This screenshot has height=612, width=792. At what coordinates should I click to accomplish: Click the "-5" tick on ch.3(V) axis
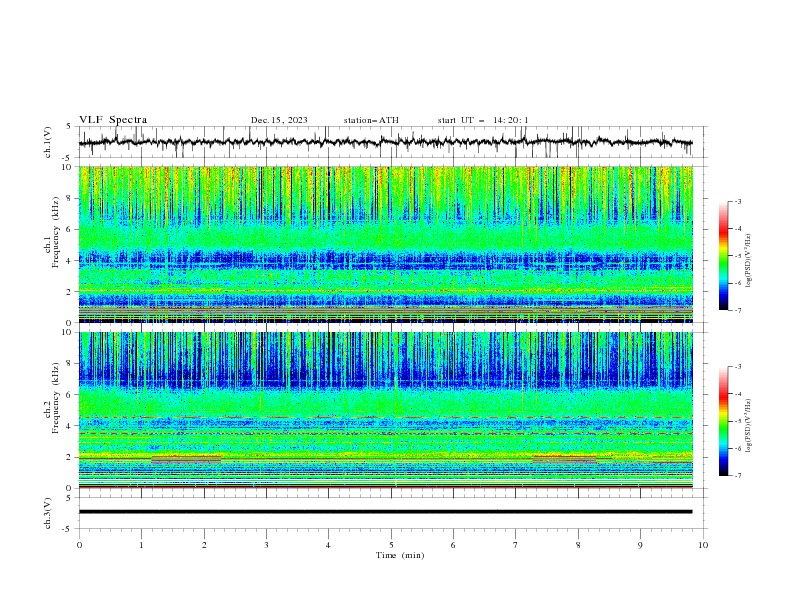[68, 529]
